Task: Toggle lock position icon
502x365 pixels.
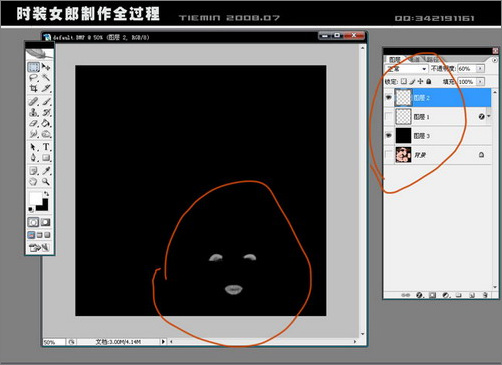Action: [420, 81]
